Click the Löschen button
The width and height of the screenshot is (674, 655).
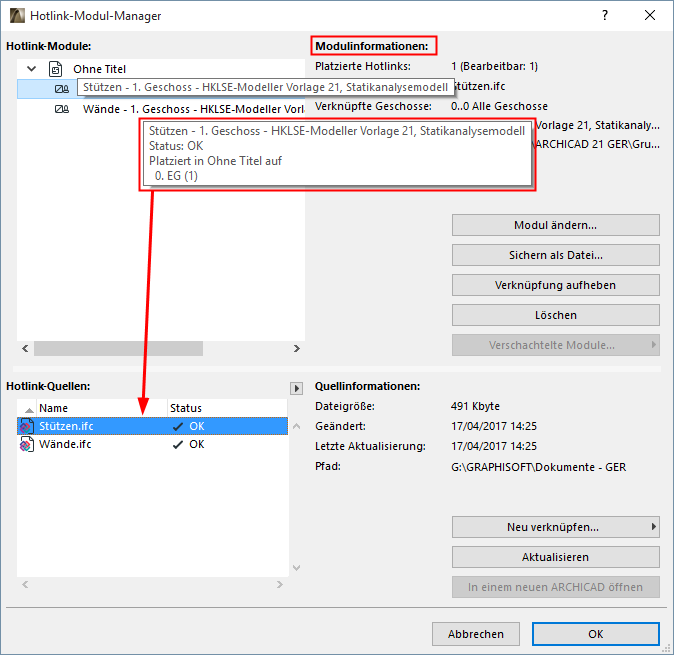tap(555, 315)
